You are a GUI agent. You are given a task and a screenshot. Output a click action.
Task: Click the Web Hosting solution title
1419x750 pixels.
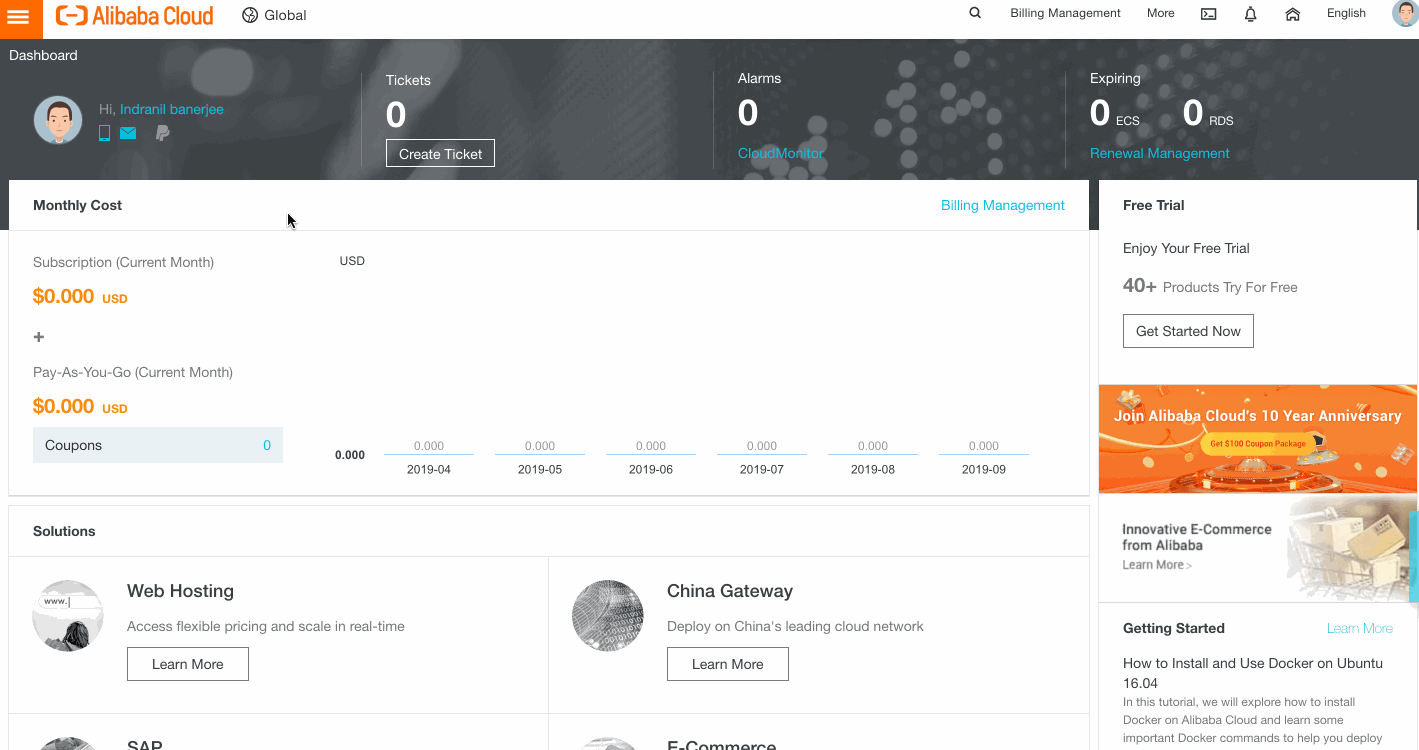tap(180, 591)
